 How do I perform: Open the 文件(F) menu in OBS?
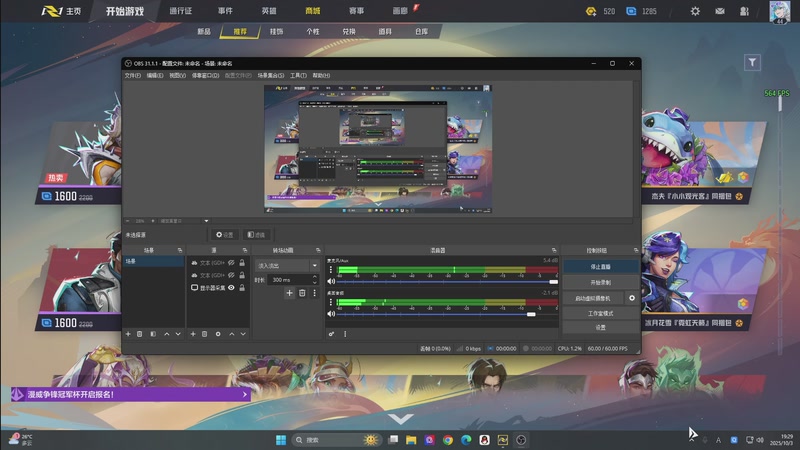point(132,75)
